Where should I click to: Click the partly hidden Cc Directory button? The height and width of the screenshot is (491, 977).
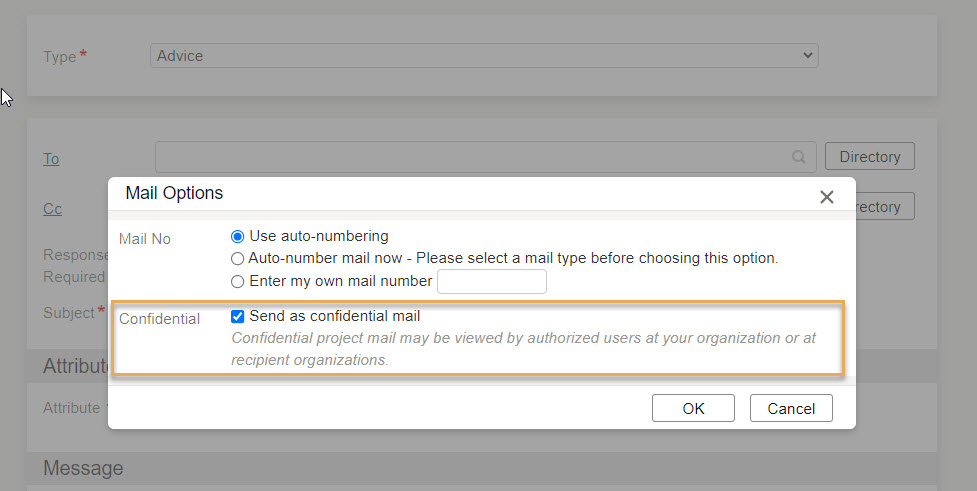pyautogui.click(x=885, y=206)
